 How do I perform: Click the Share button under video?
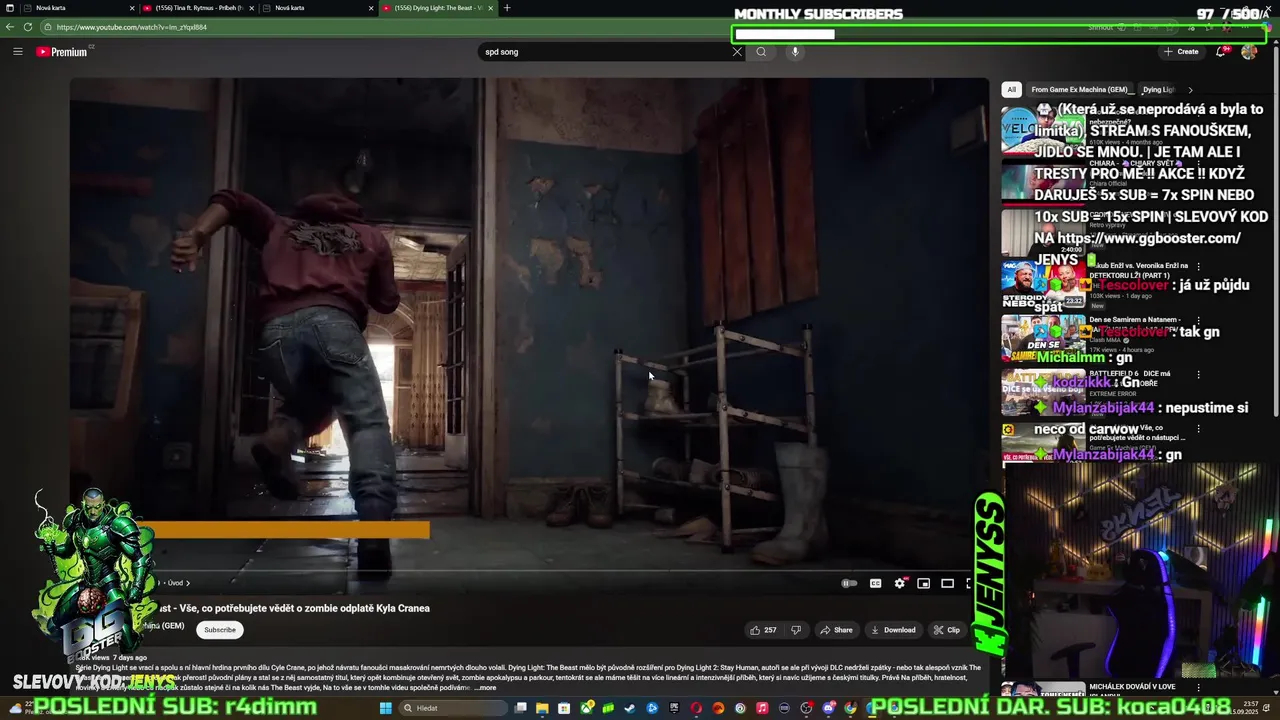coord(836,630)
